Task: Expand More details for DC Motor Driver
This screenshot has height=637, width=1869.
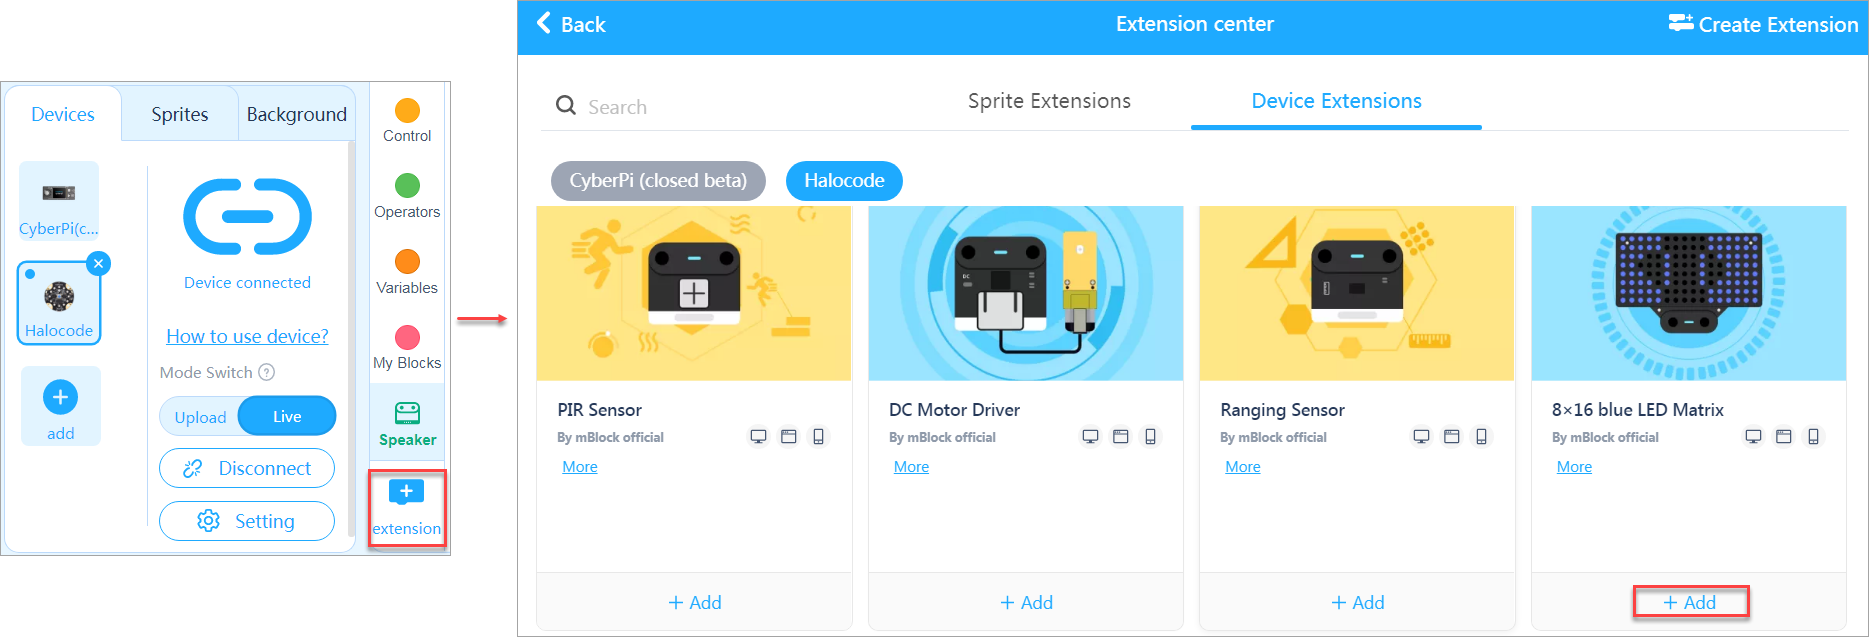Action: (x=911, y=467)
